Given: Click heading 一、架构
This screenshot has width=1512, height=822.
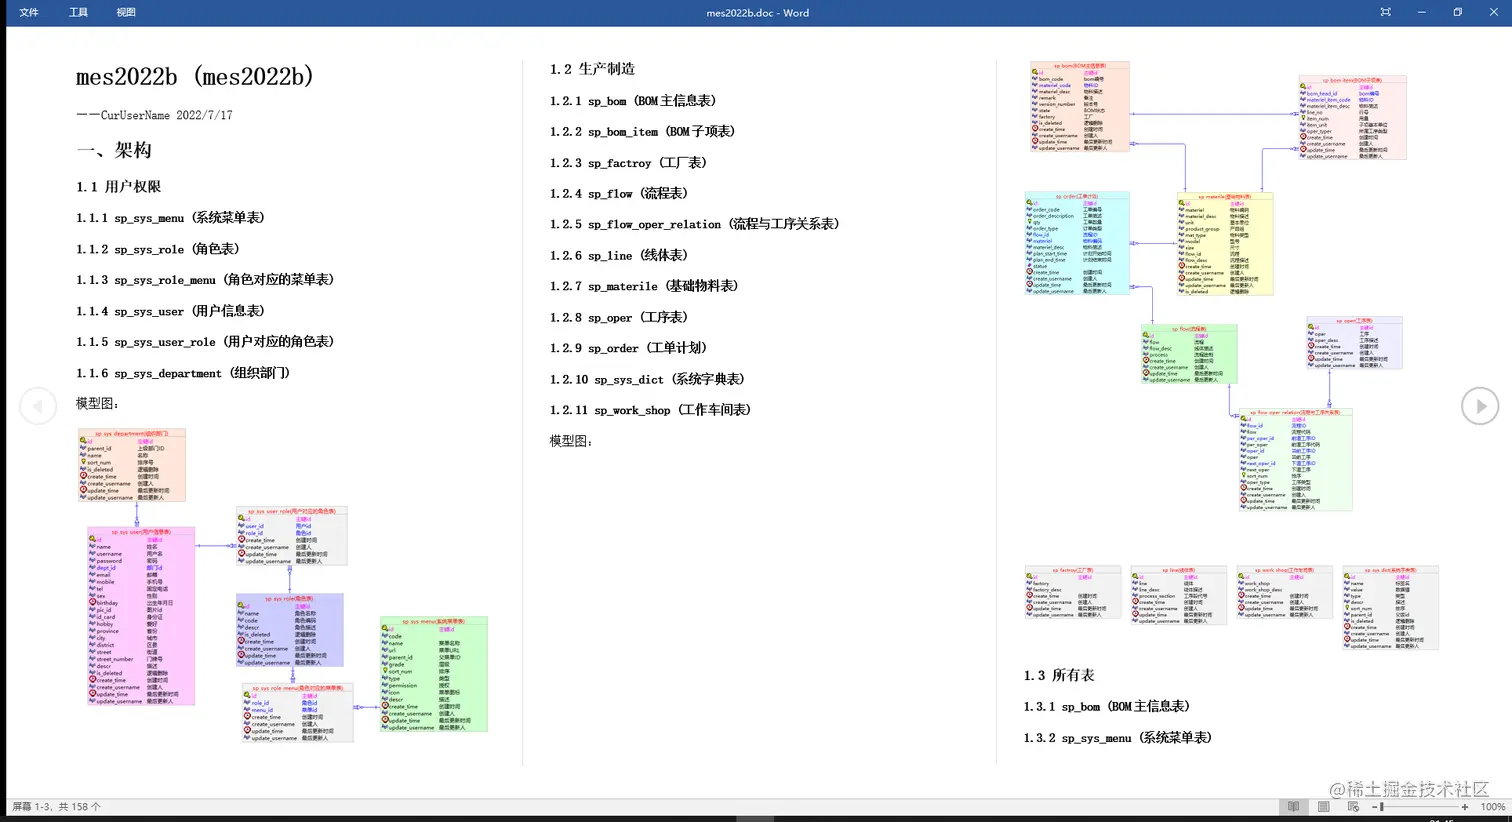Looking at the screenshot, I should pyautogui.click(x=114, y=150).
